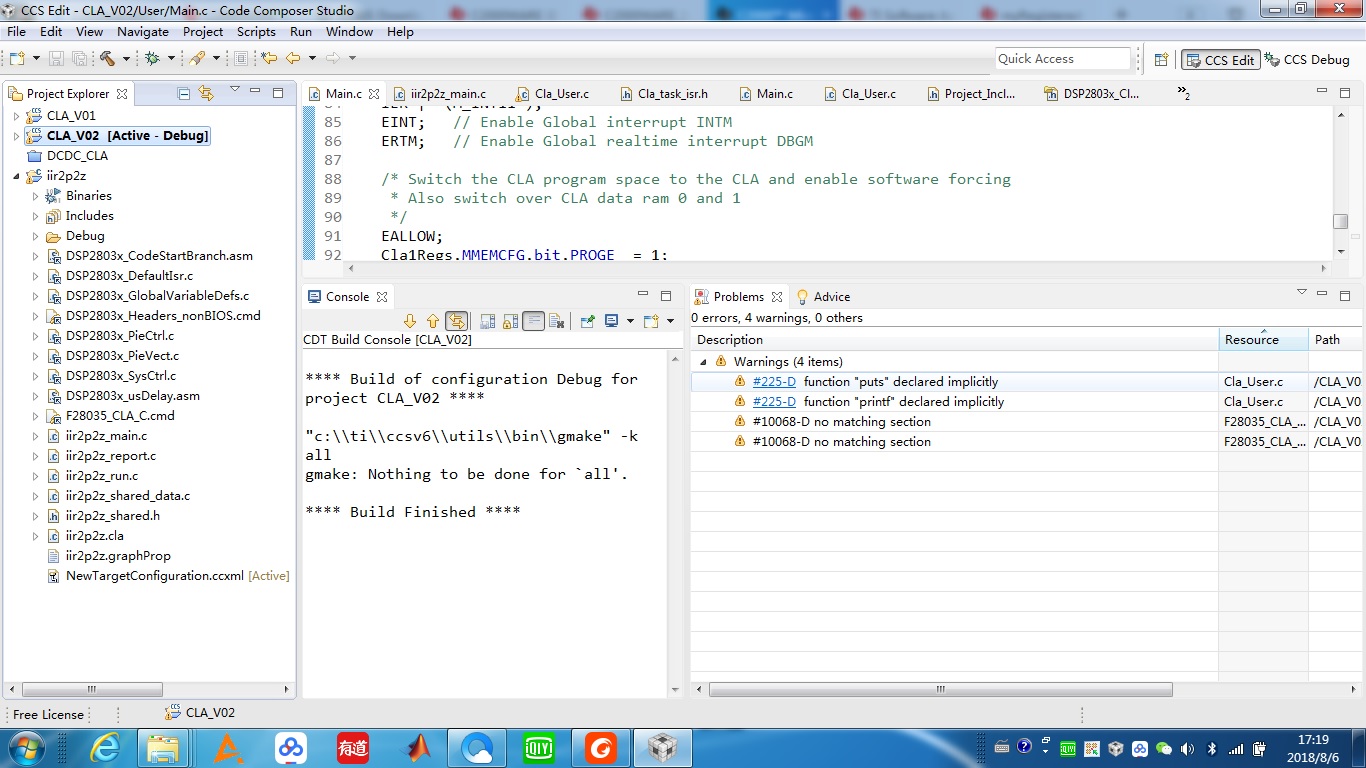Click Free License in the status bar

48,714
